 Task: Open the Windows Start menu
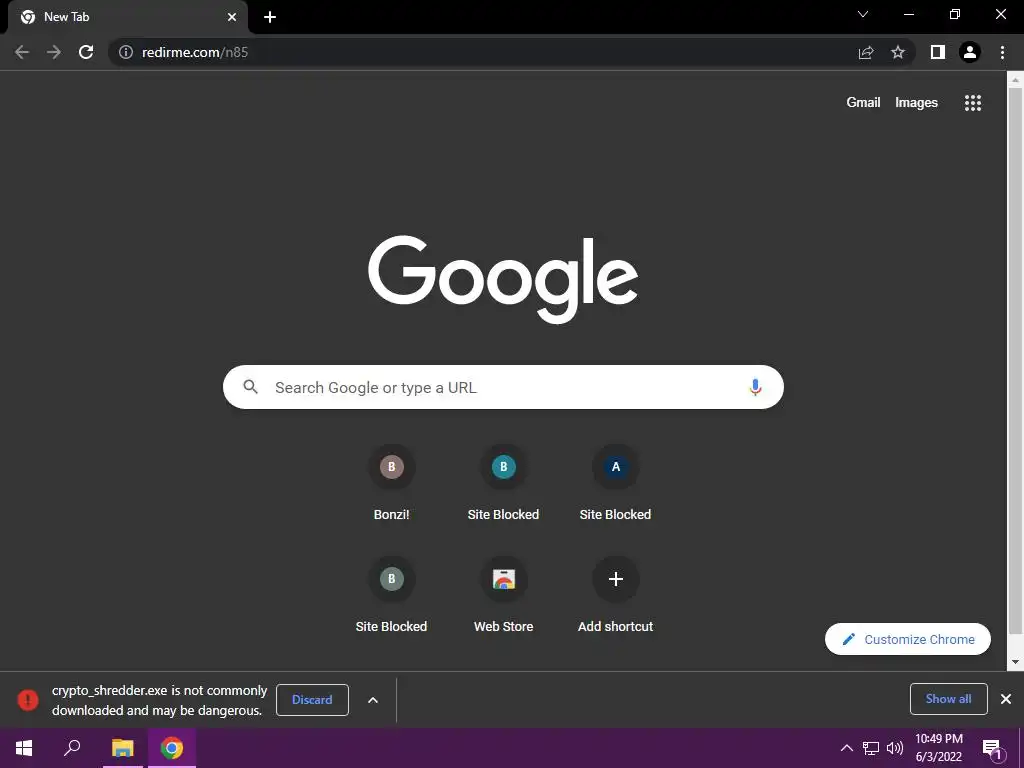tap(24, 748)
